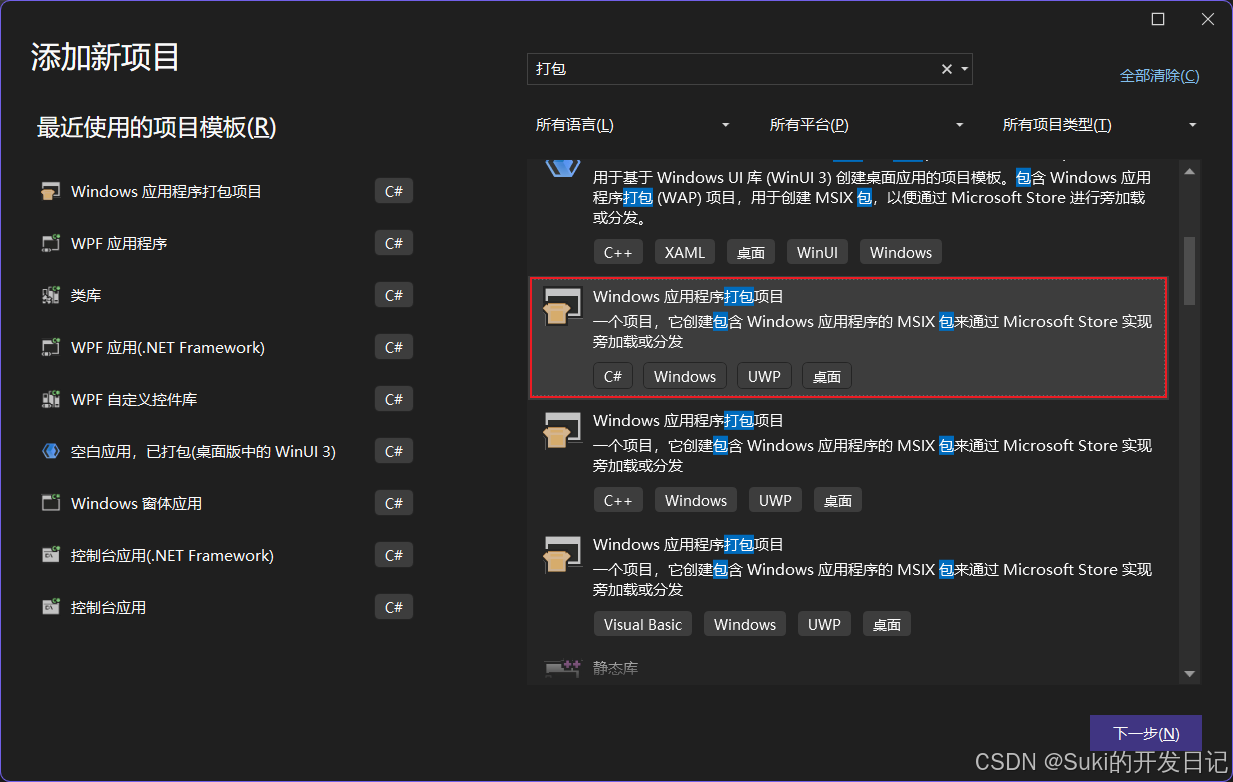The height and width of the screenshot is (782, 1233).
Task: Select recent template Windows 应用程序打包项目
Action: coord(227,191)
